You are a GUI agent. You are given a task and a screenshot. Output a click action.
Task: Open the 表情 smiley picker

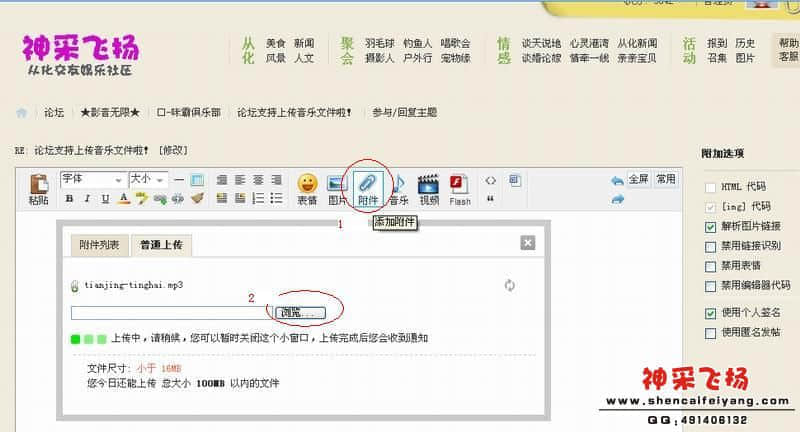[x=307, y=190]
